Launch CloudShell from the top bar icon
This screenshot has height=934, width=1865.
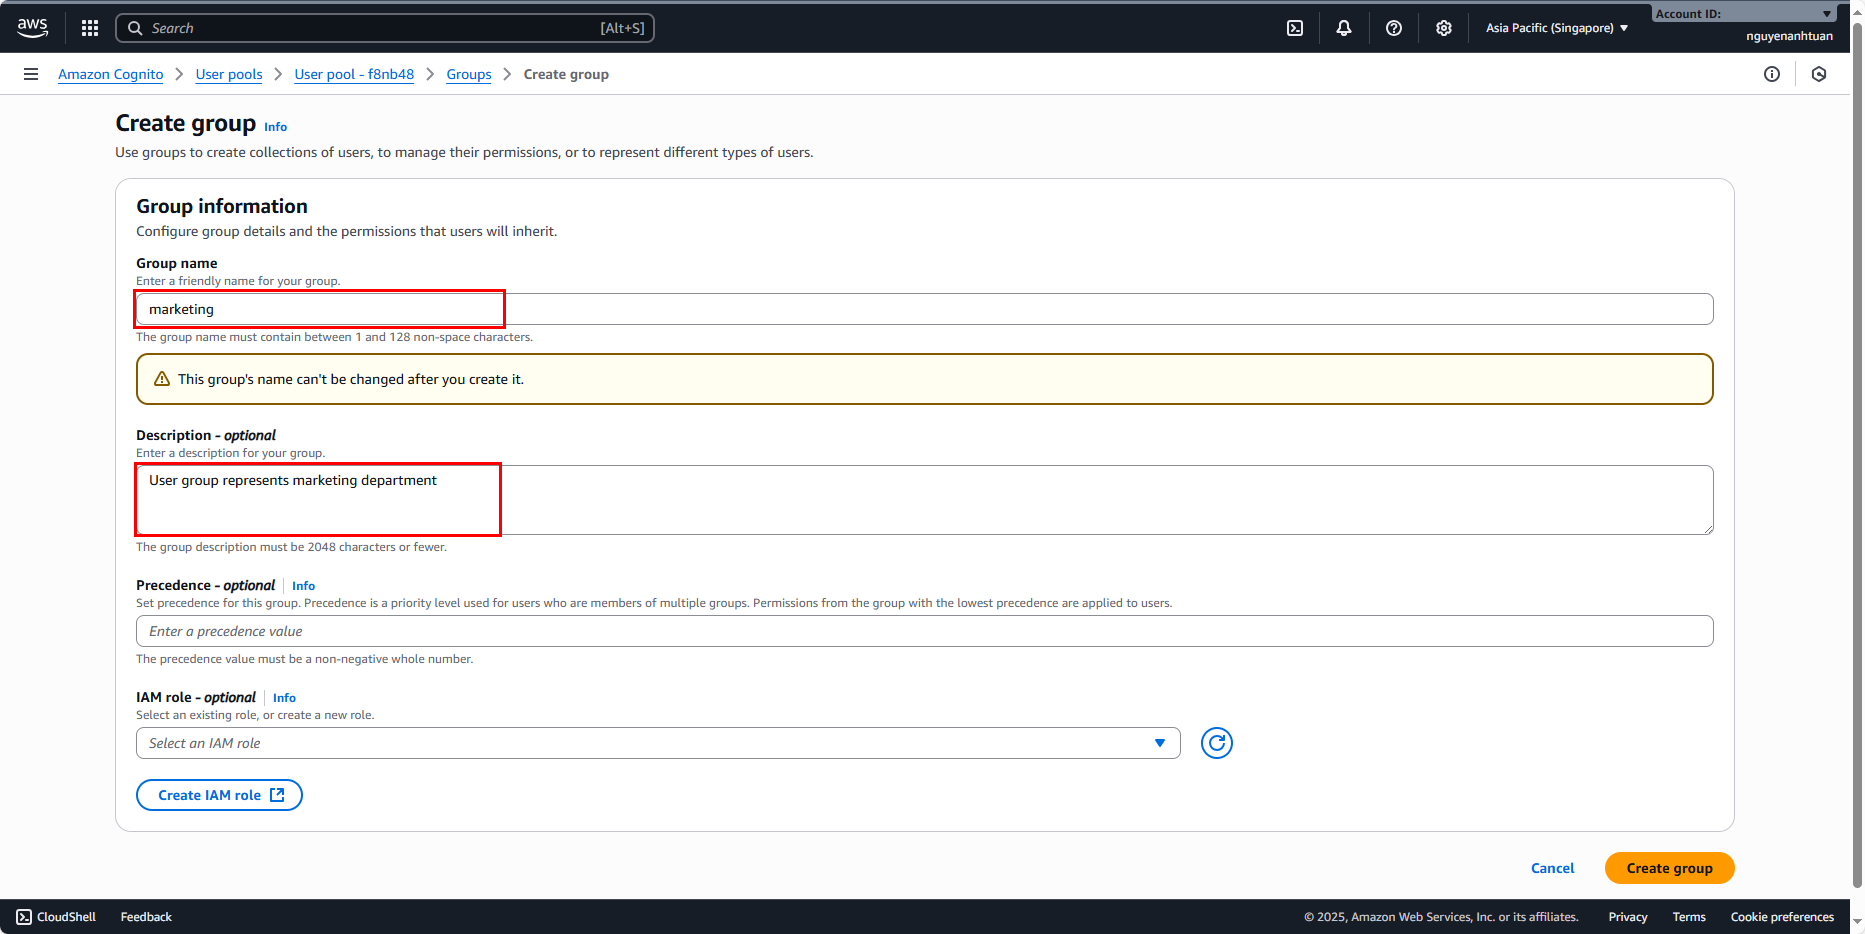click(1295, 28)
